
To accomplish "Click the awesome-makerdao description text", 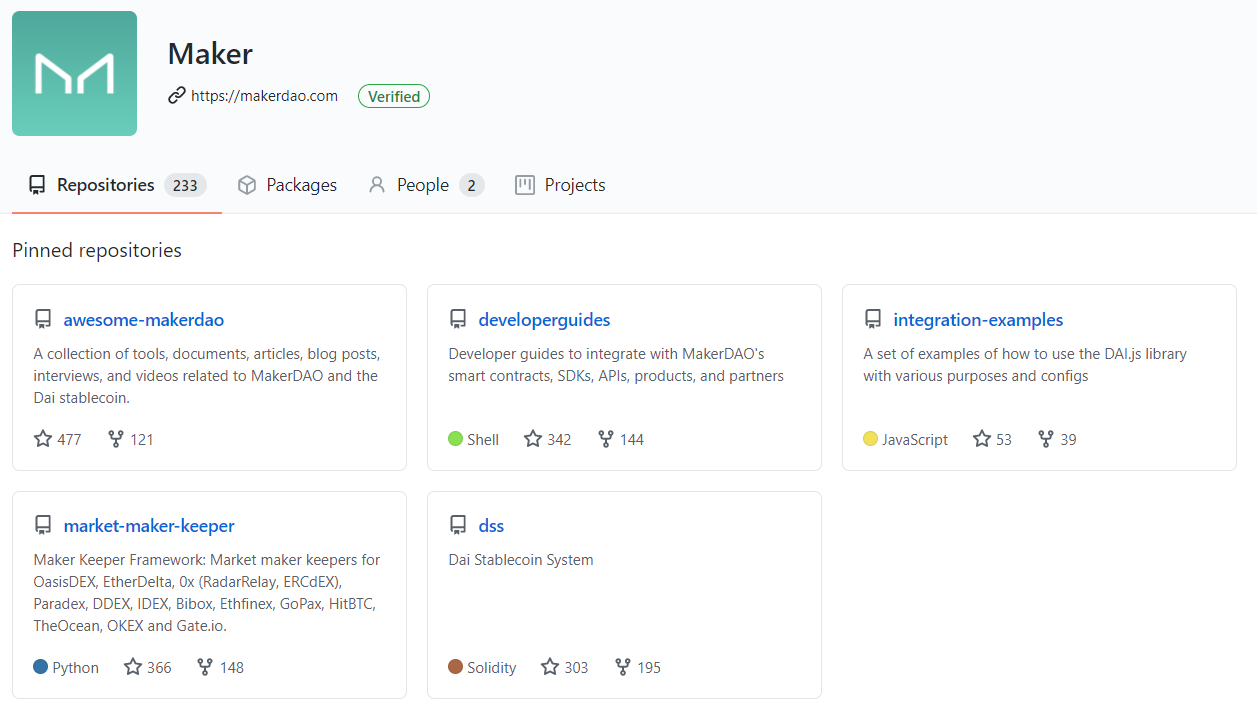I will [207, 376].
